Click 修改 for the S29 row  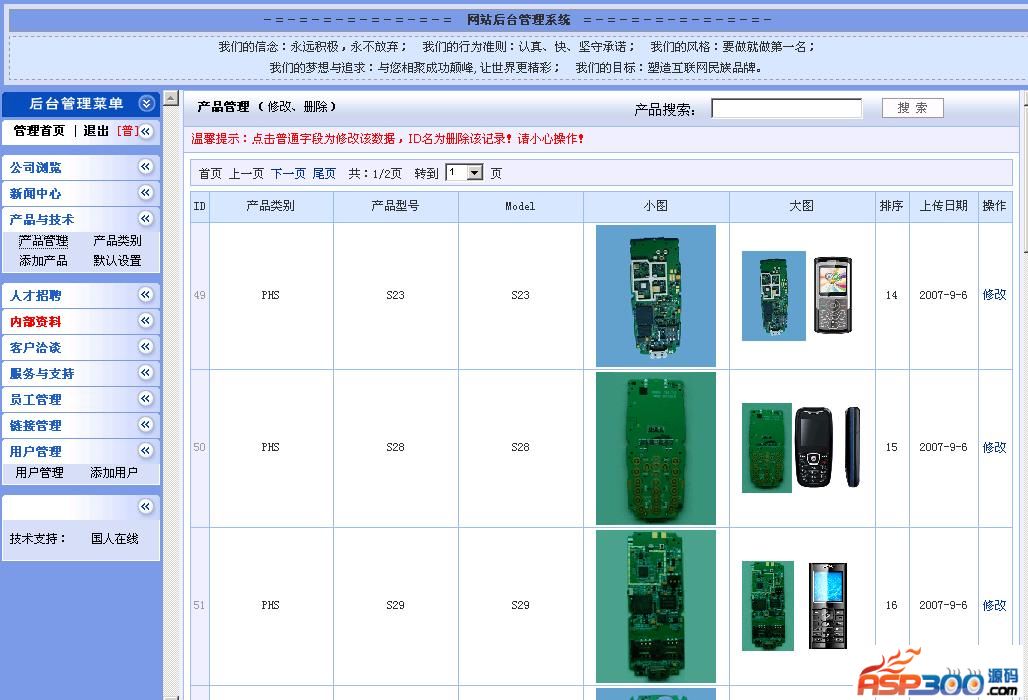coord(995,606)
